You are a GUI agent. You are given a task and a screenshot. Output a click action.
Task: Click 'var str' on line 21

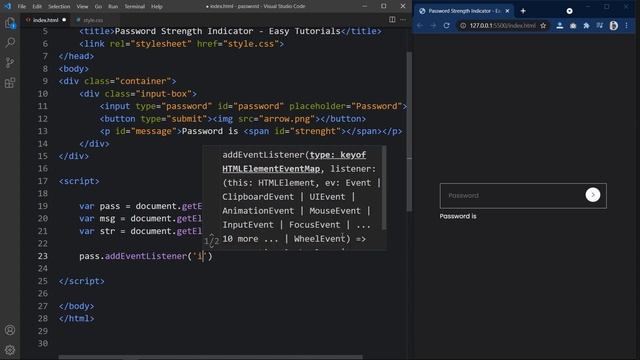pos(97,231)
